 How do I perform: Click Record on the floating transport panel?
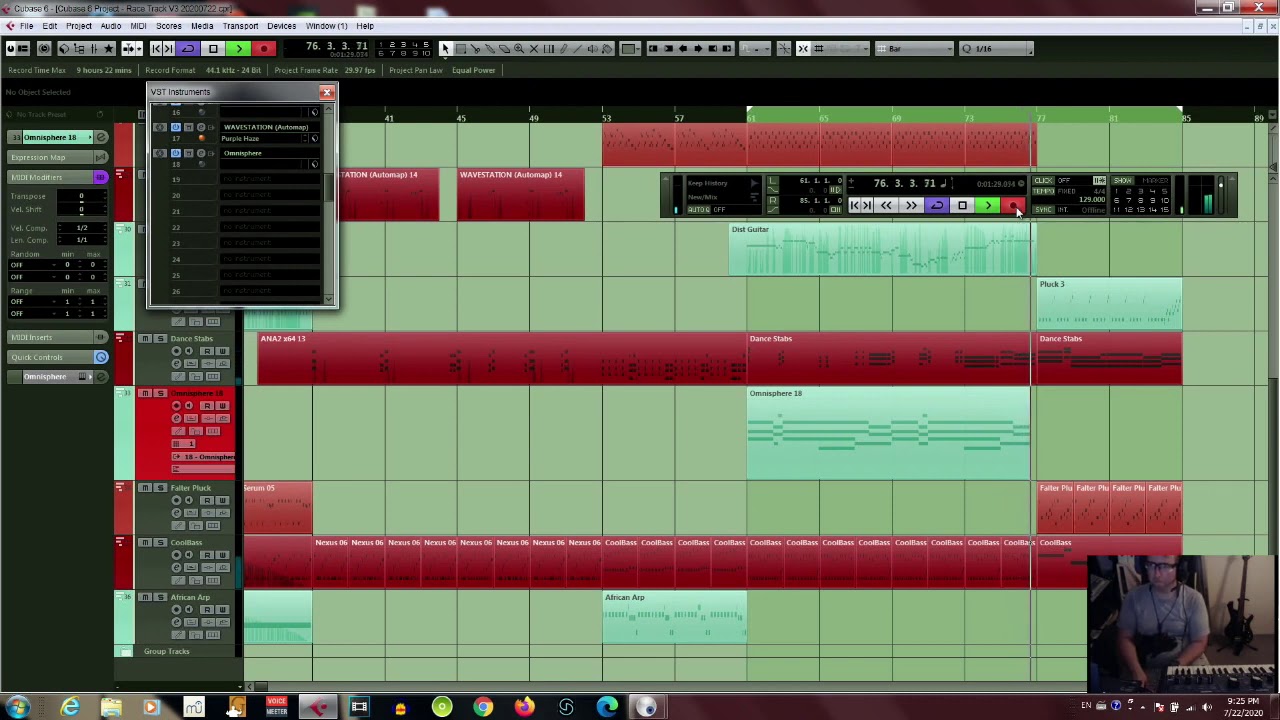click(x=1013, y=205)
